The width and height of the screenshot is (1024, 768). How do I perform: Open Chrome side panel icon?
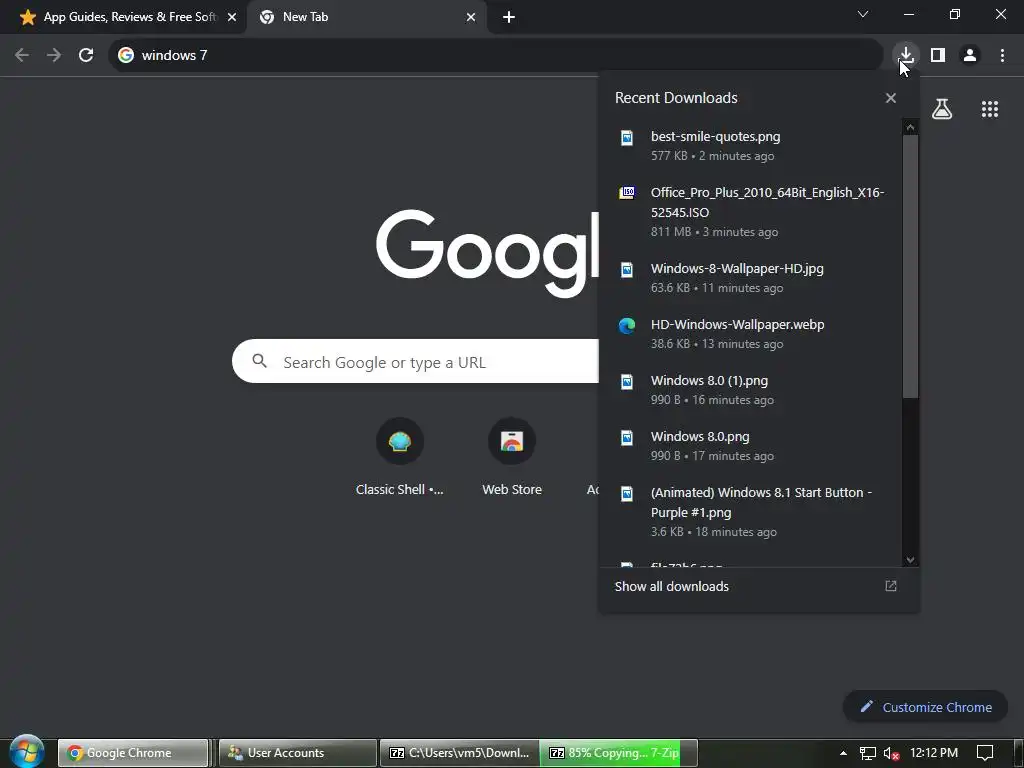pos(938,55)
